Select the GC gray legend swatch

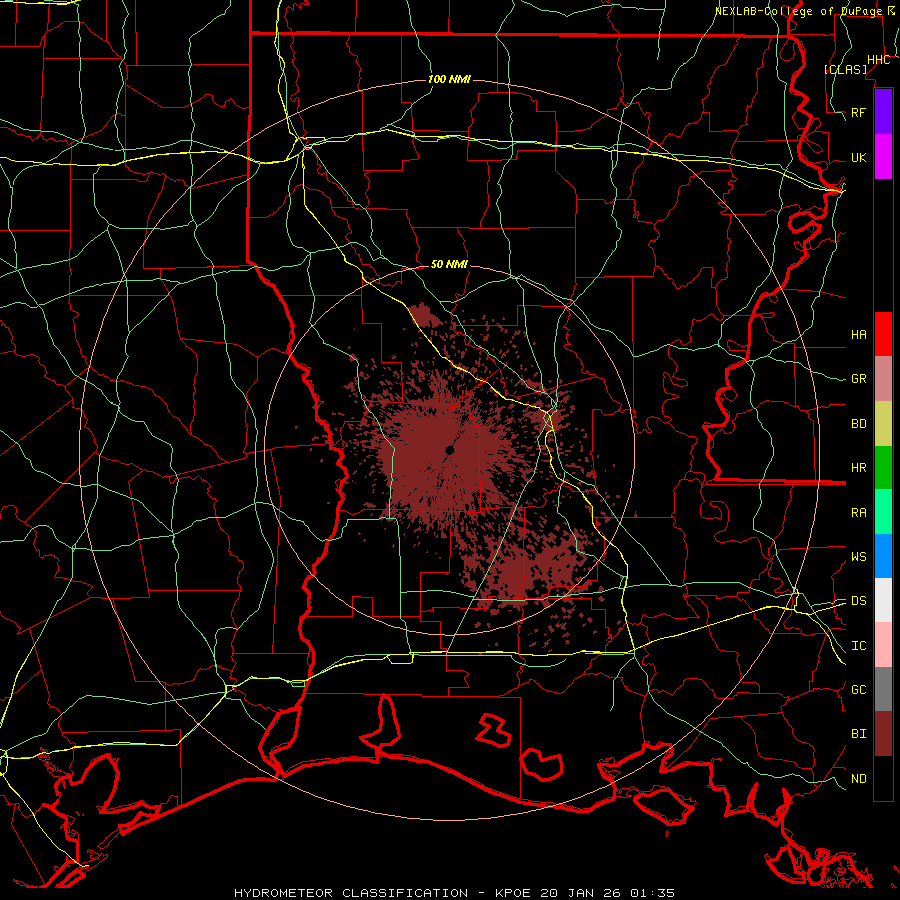pyautogui.click(x=883, y=689)
